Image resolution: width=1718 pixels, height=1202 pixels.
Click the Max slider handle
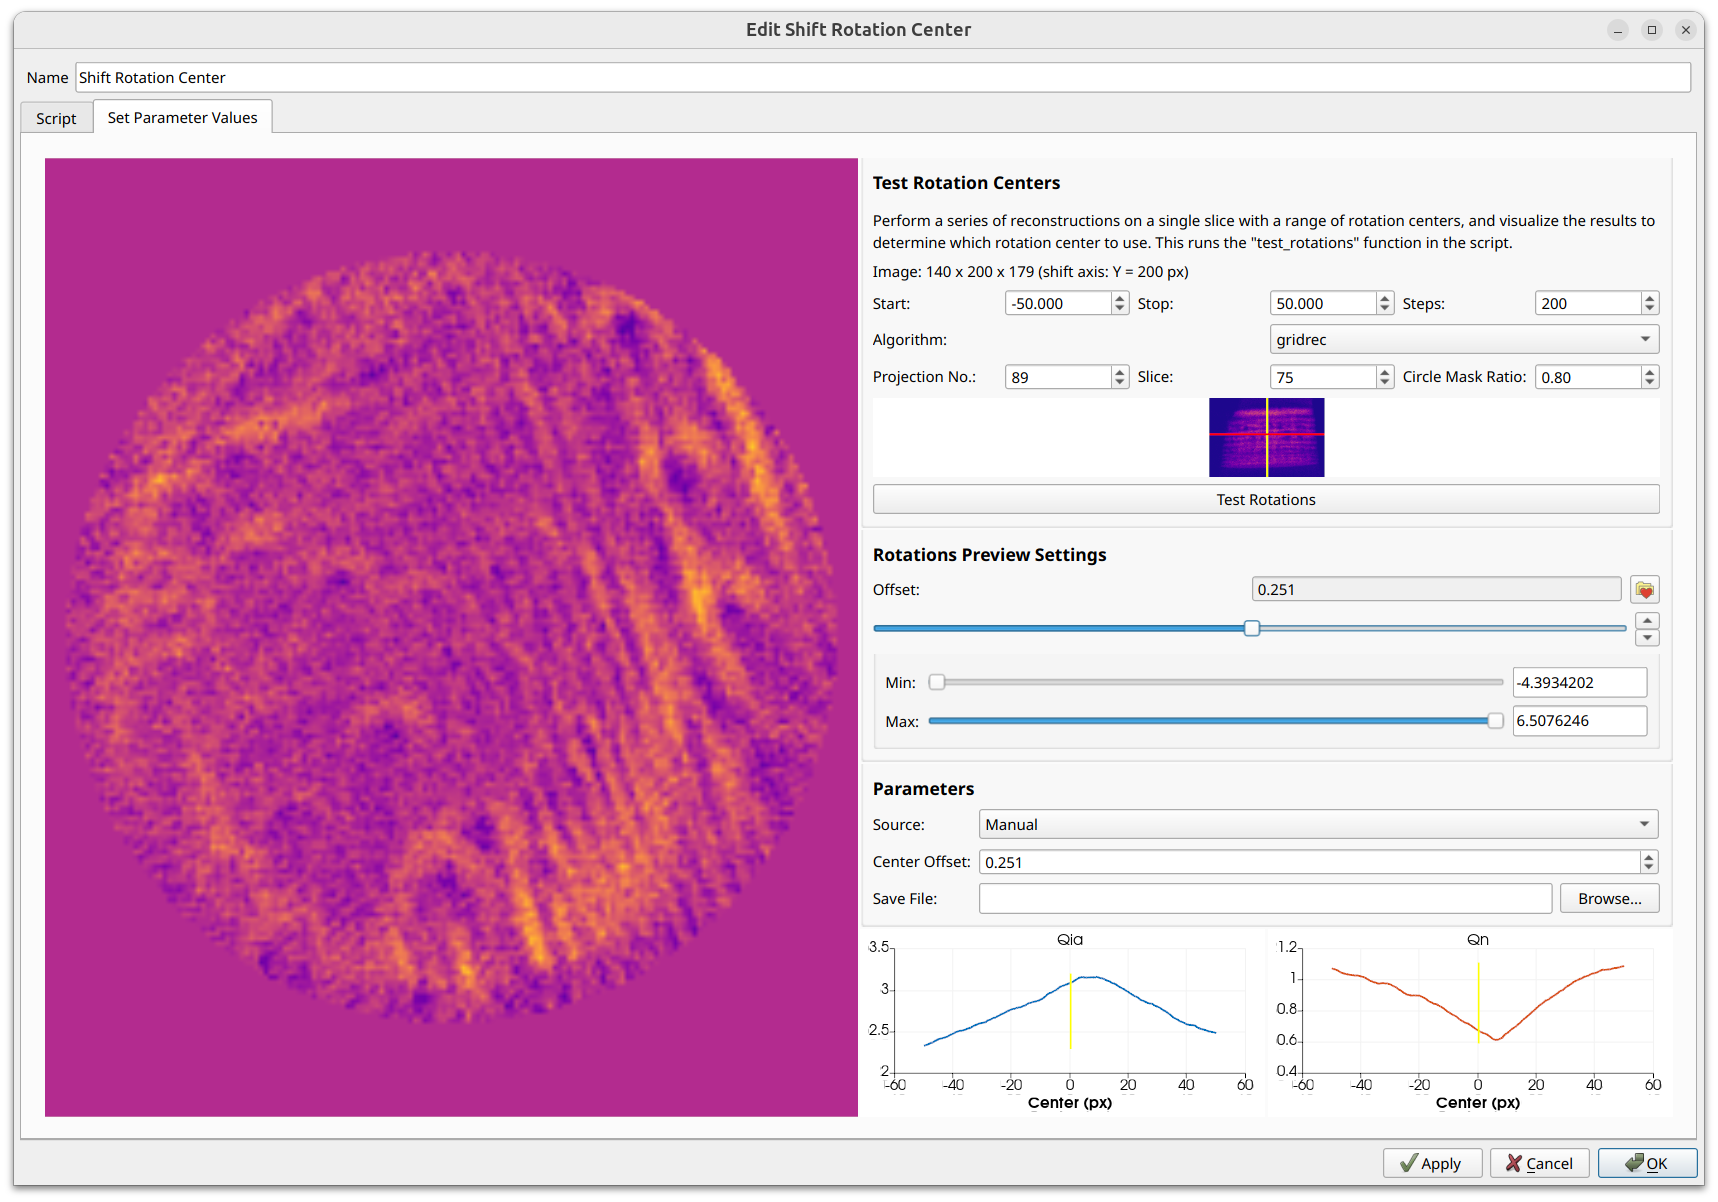point(1495,720)
